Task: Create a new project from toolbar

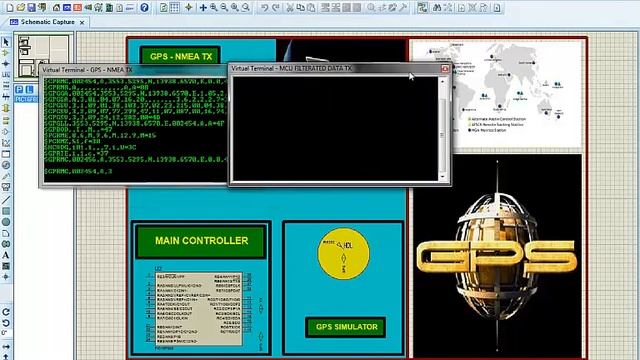Action: click(10, 7)
